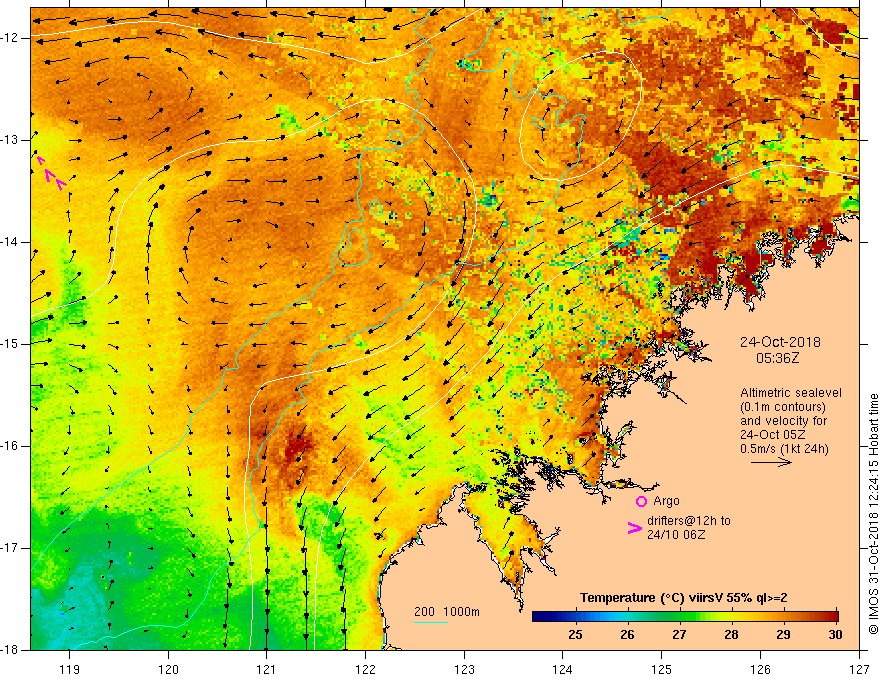This screenshot has height=680, width=880.
Task: Click the IMOS copyright timestamp text
Action: pos(873,513)
